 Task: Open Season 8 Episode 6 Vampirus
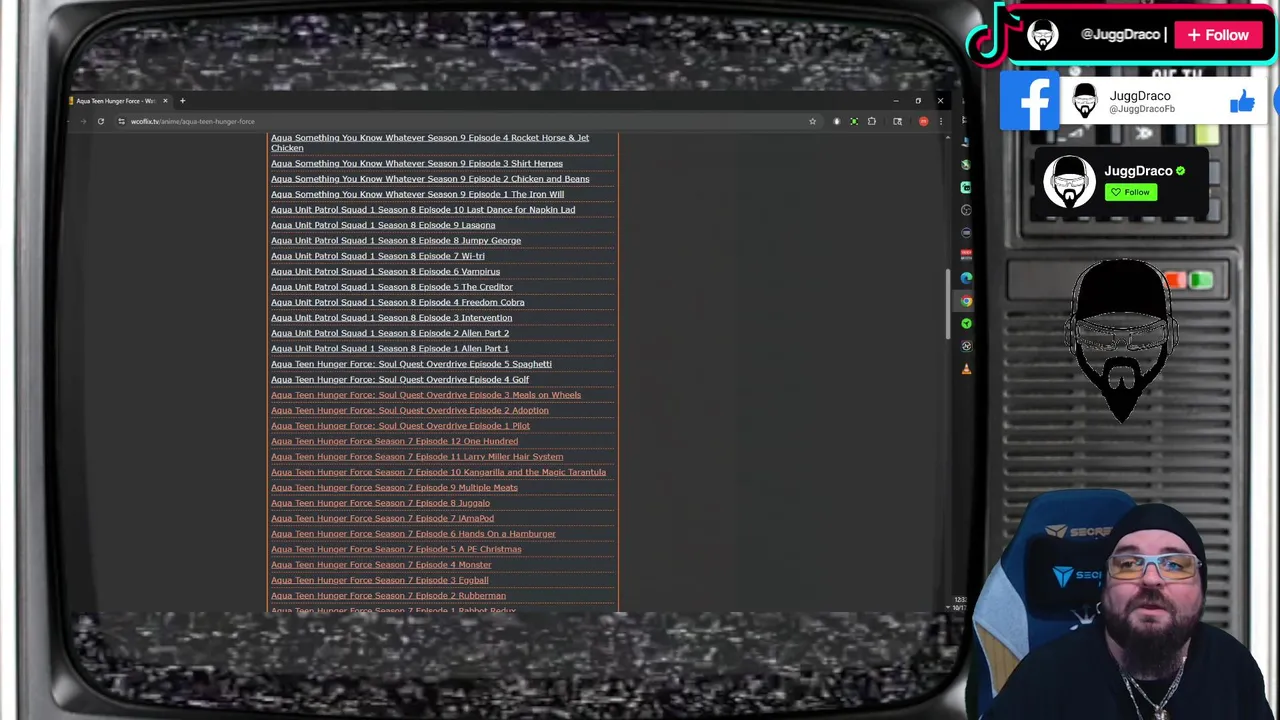click(385, 271)
